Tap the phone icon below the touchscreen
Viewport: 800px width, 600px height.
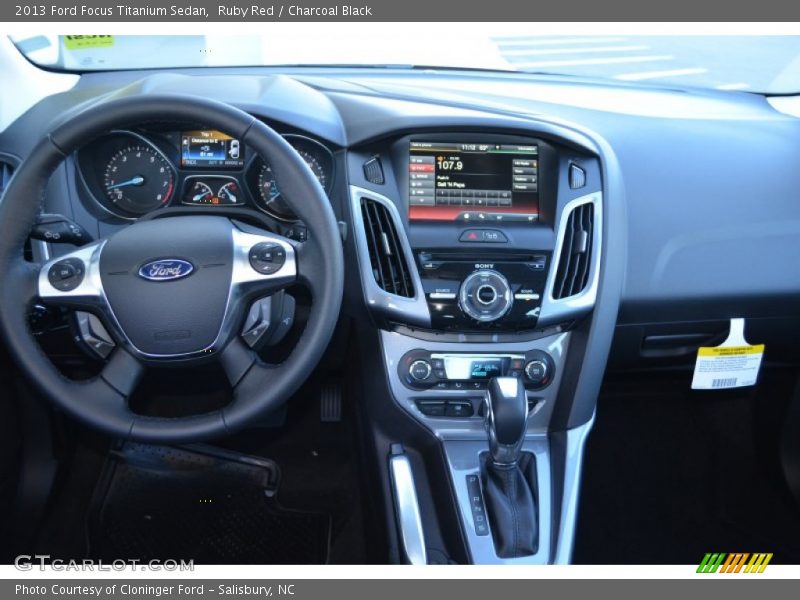click(x=481, y=217)
